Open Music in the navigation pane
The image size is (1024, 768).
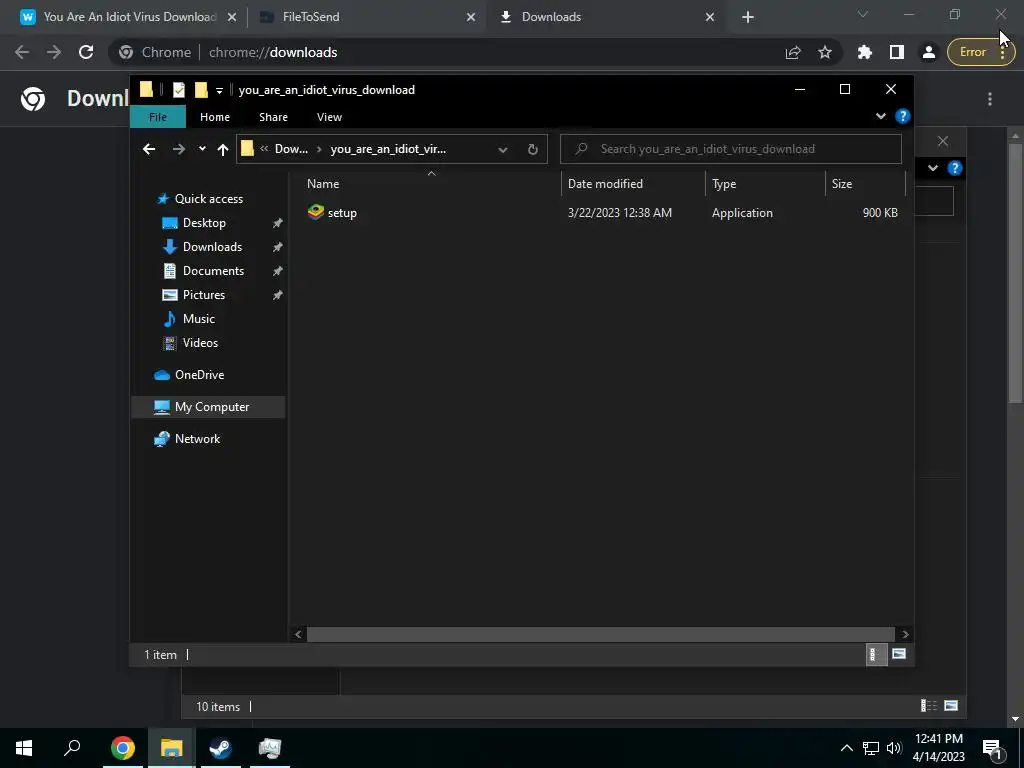[x=199, y=319]
